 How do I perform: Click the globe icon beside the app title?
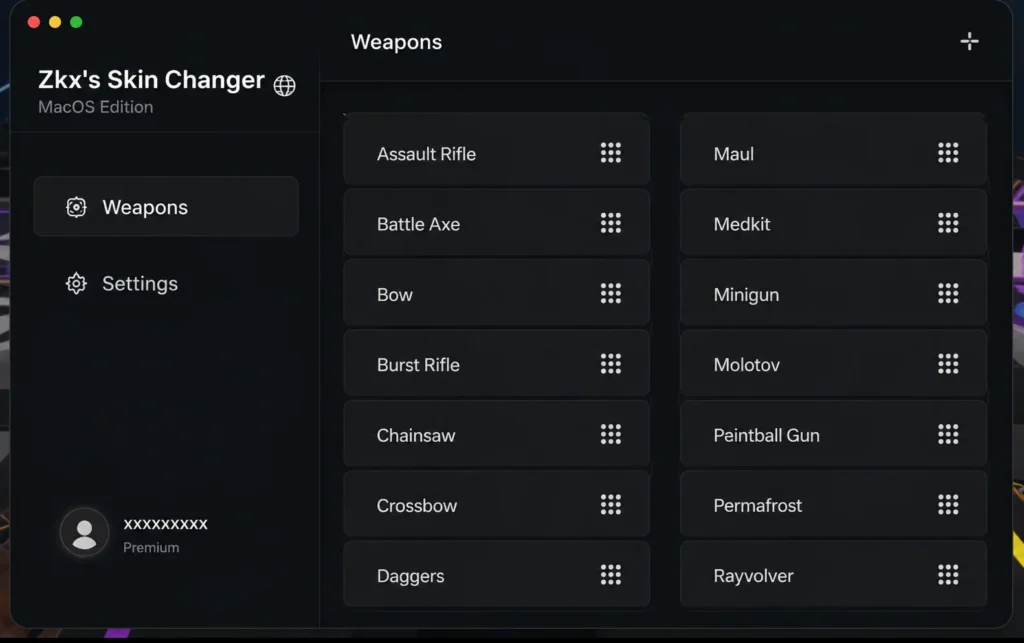tap(284, 86)
